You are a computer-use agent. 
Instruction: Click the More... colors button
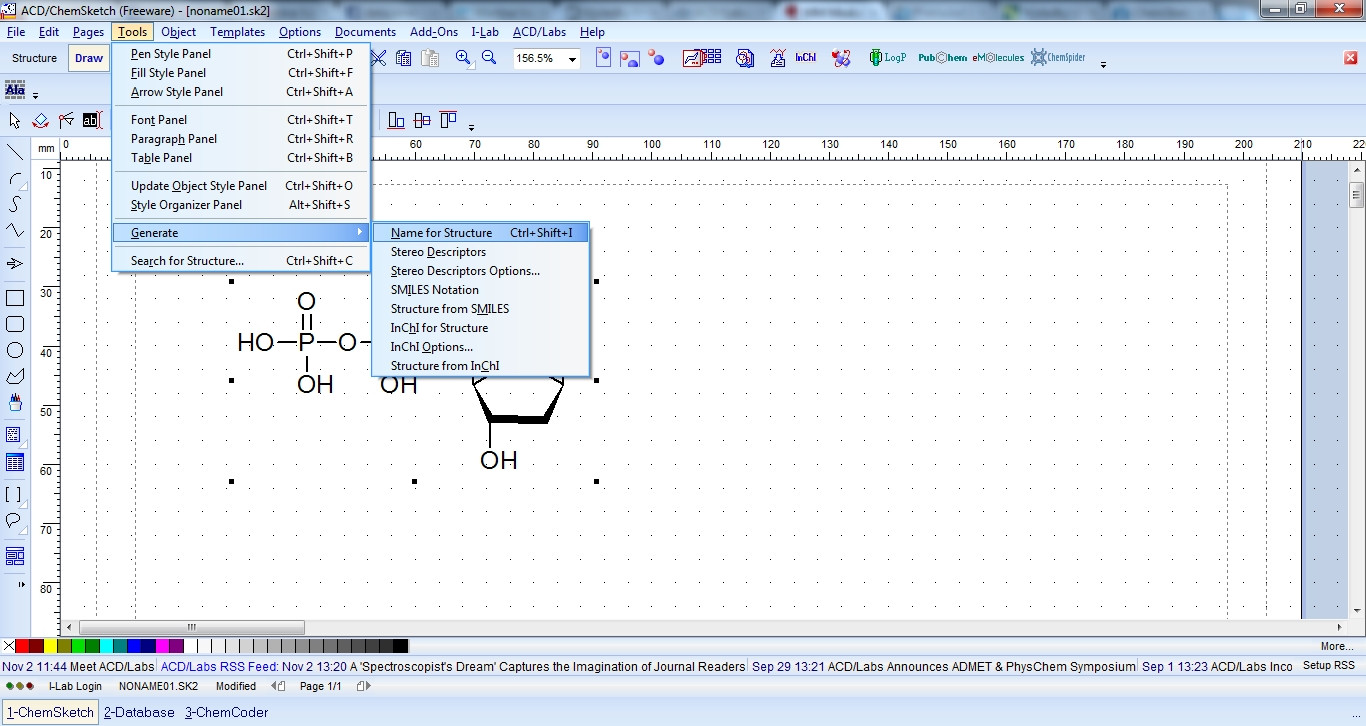[x=1336, y=646]
